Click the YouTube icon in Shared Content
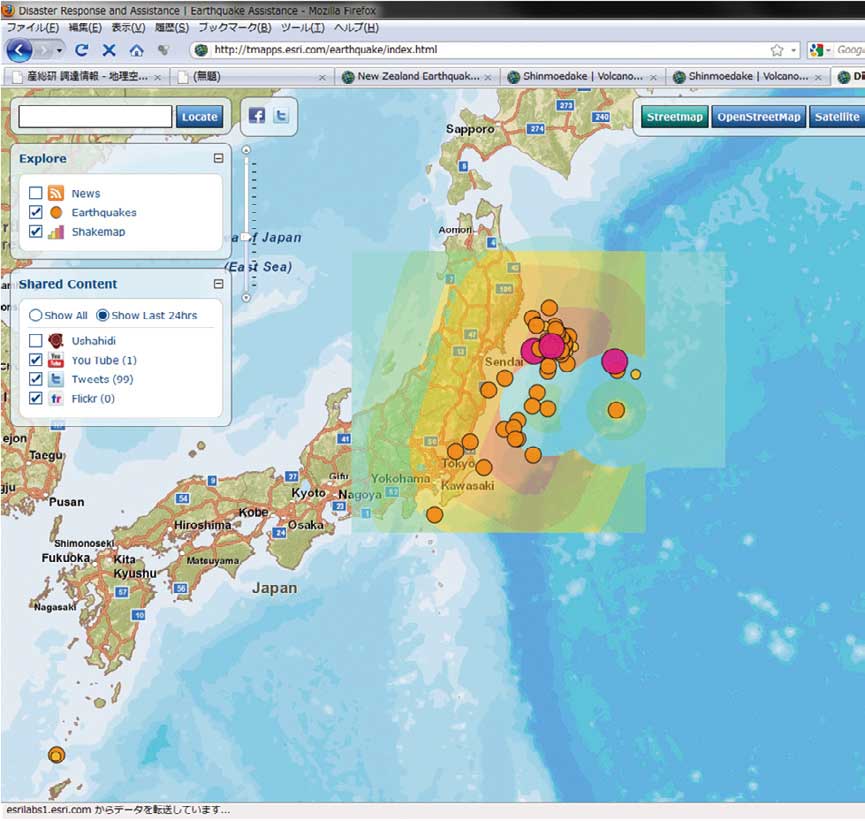The width and height of the screenshot is (865, 821). pos(56,360)
